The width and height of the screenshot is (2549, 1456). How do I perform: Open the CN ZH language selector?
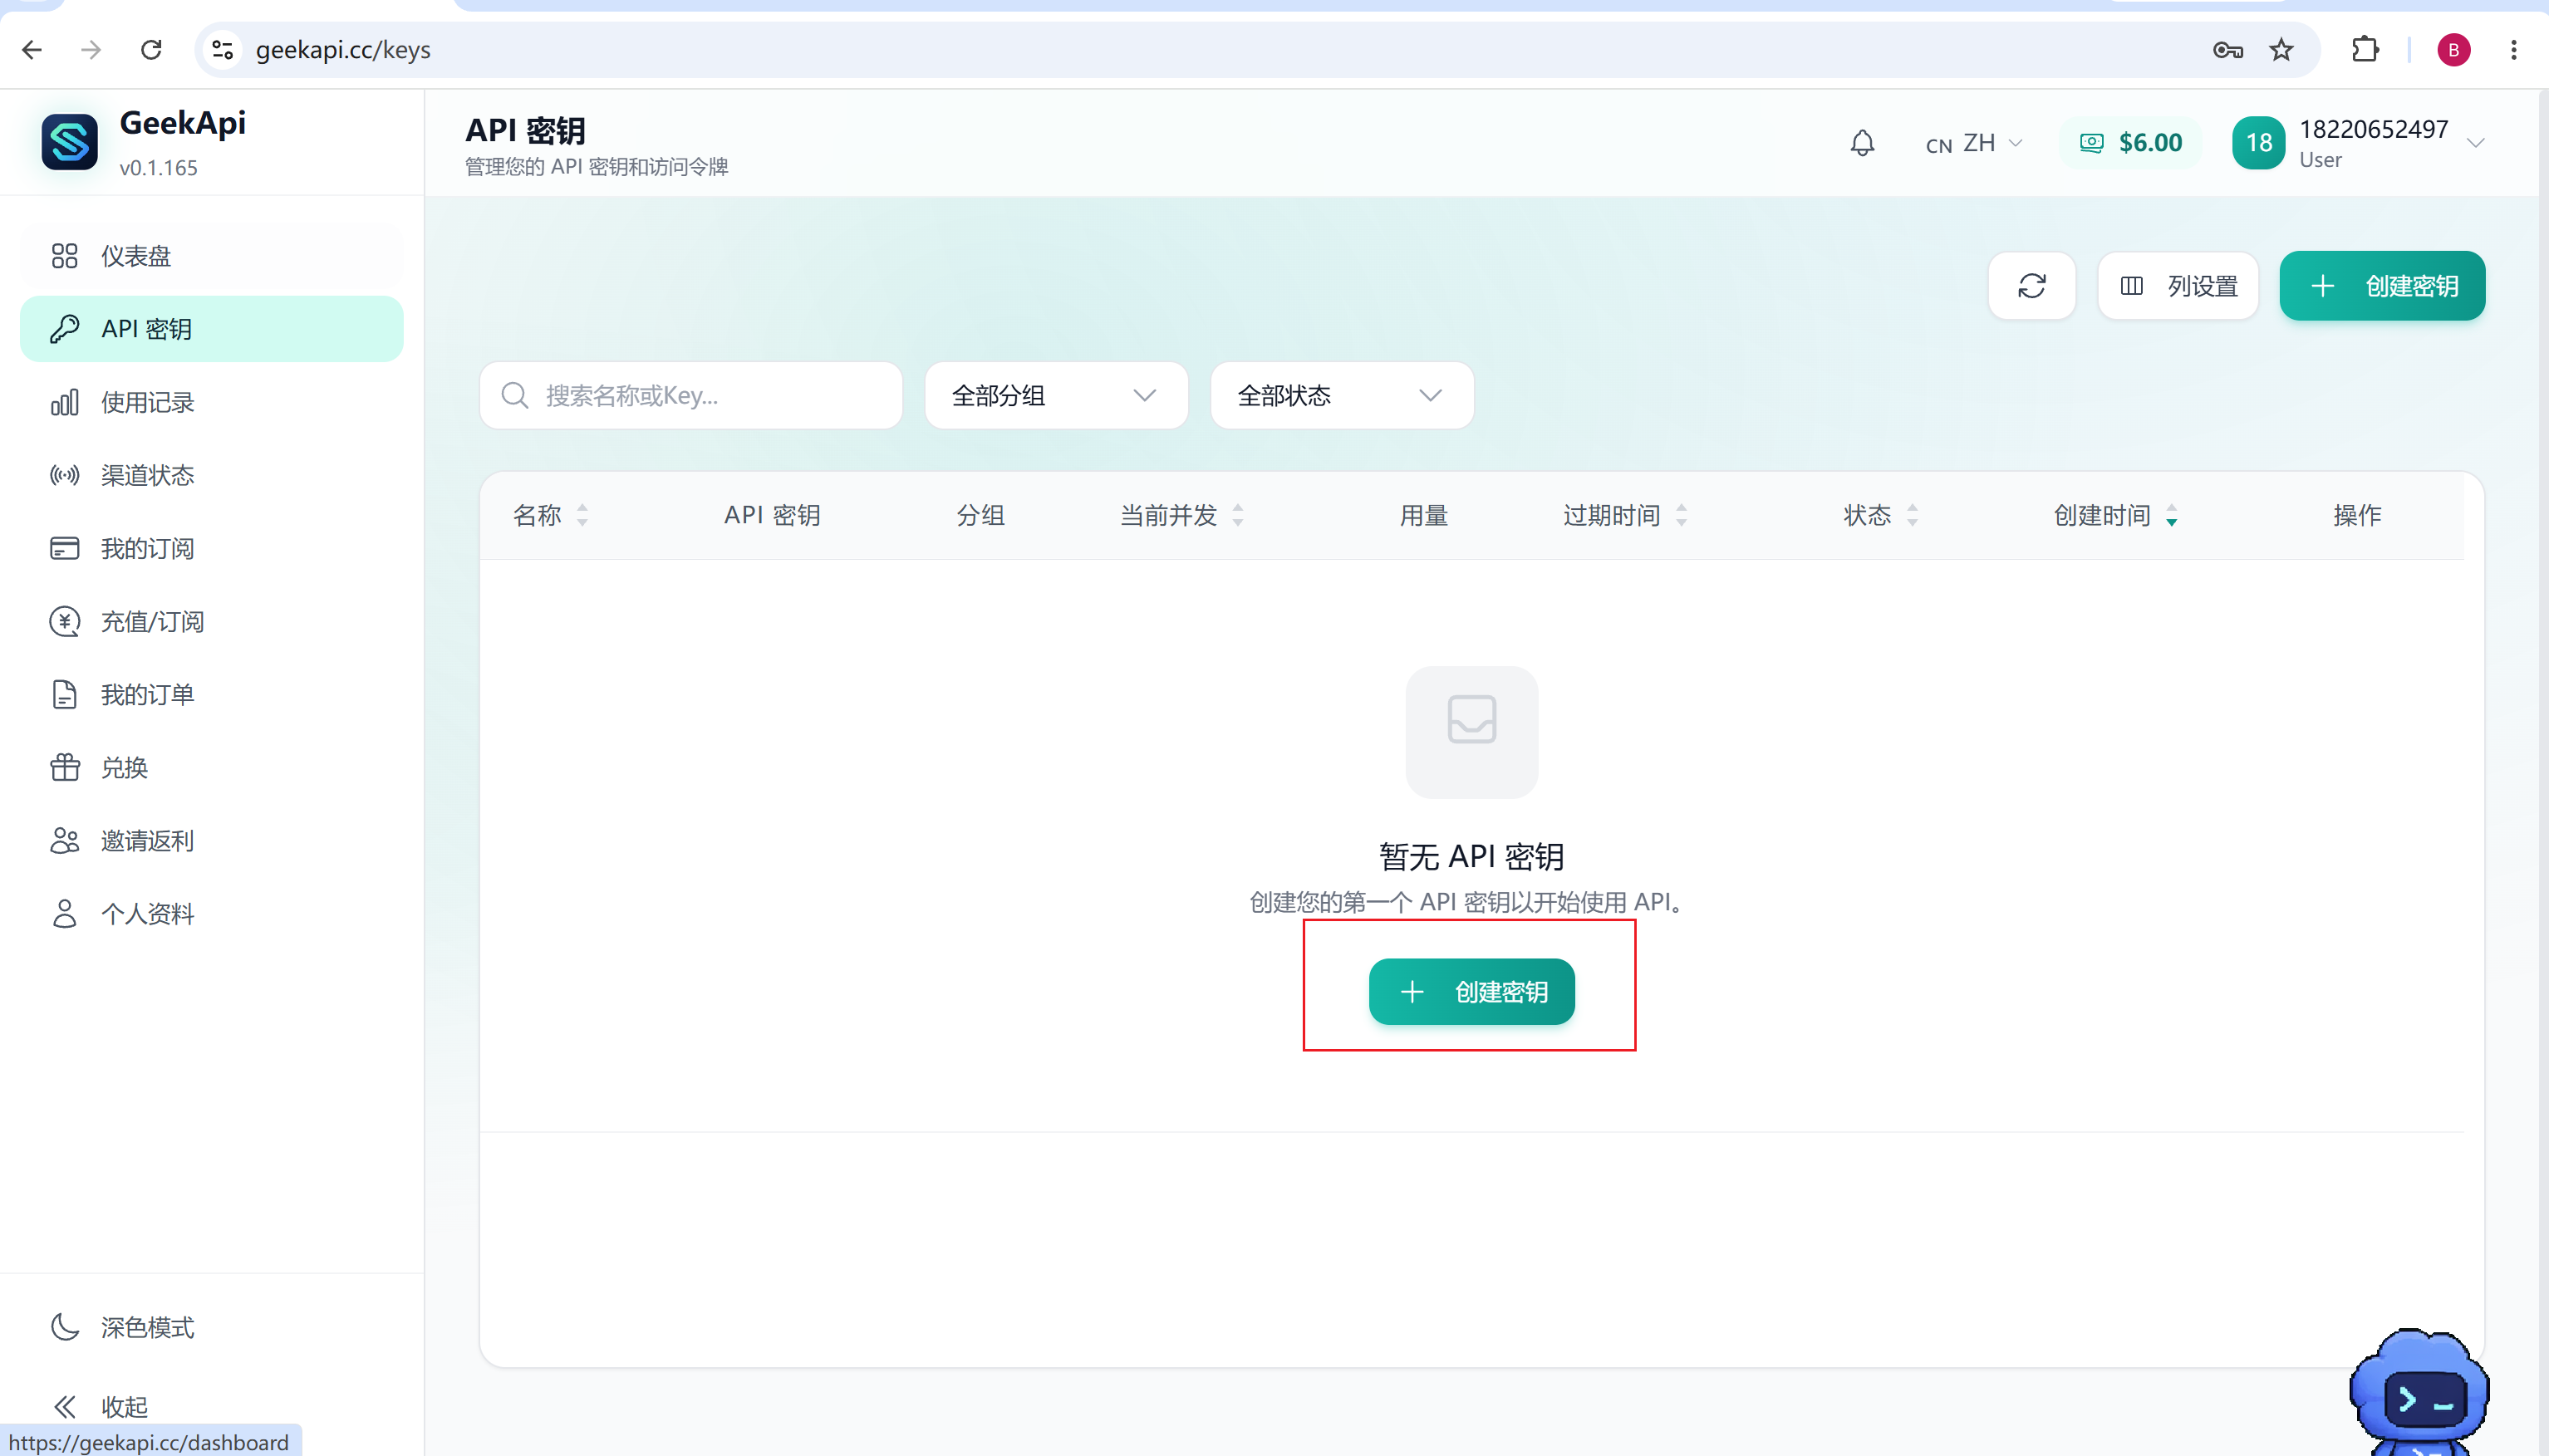[1974, 143]
